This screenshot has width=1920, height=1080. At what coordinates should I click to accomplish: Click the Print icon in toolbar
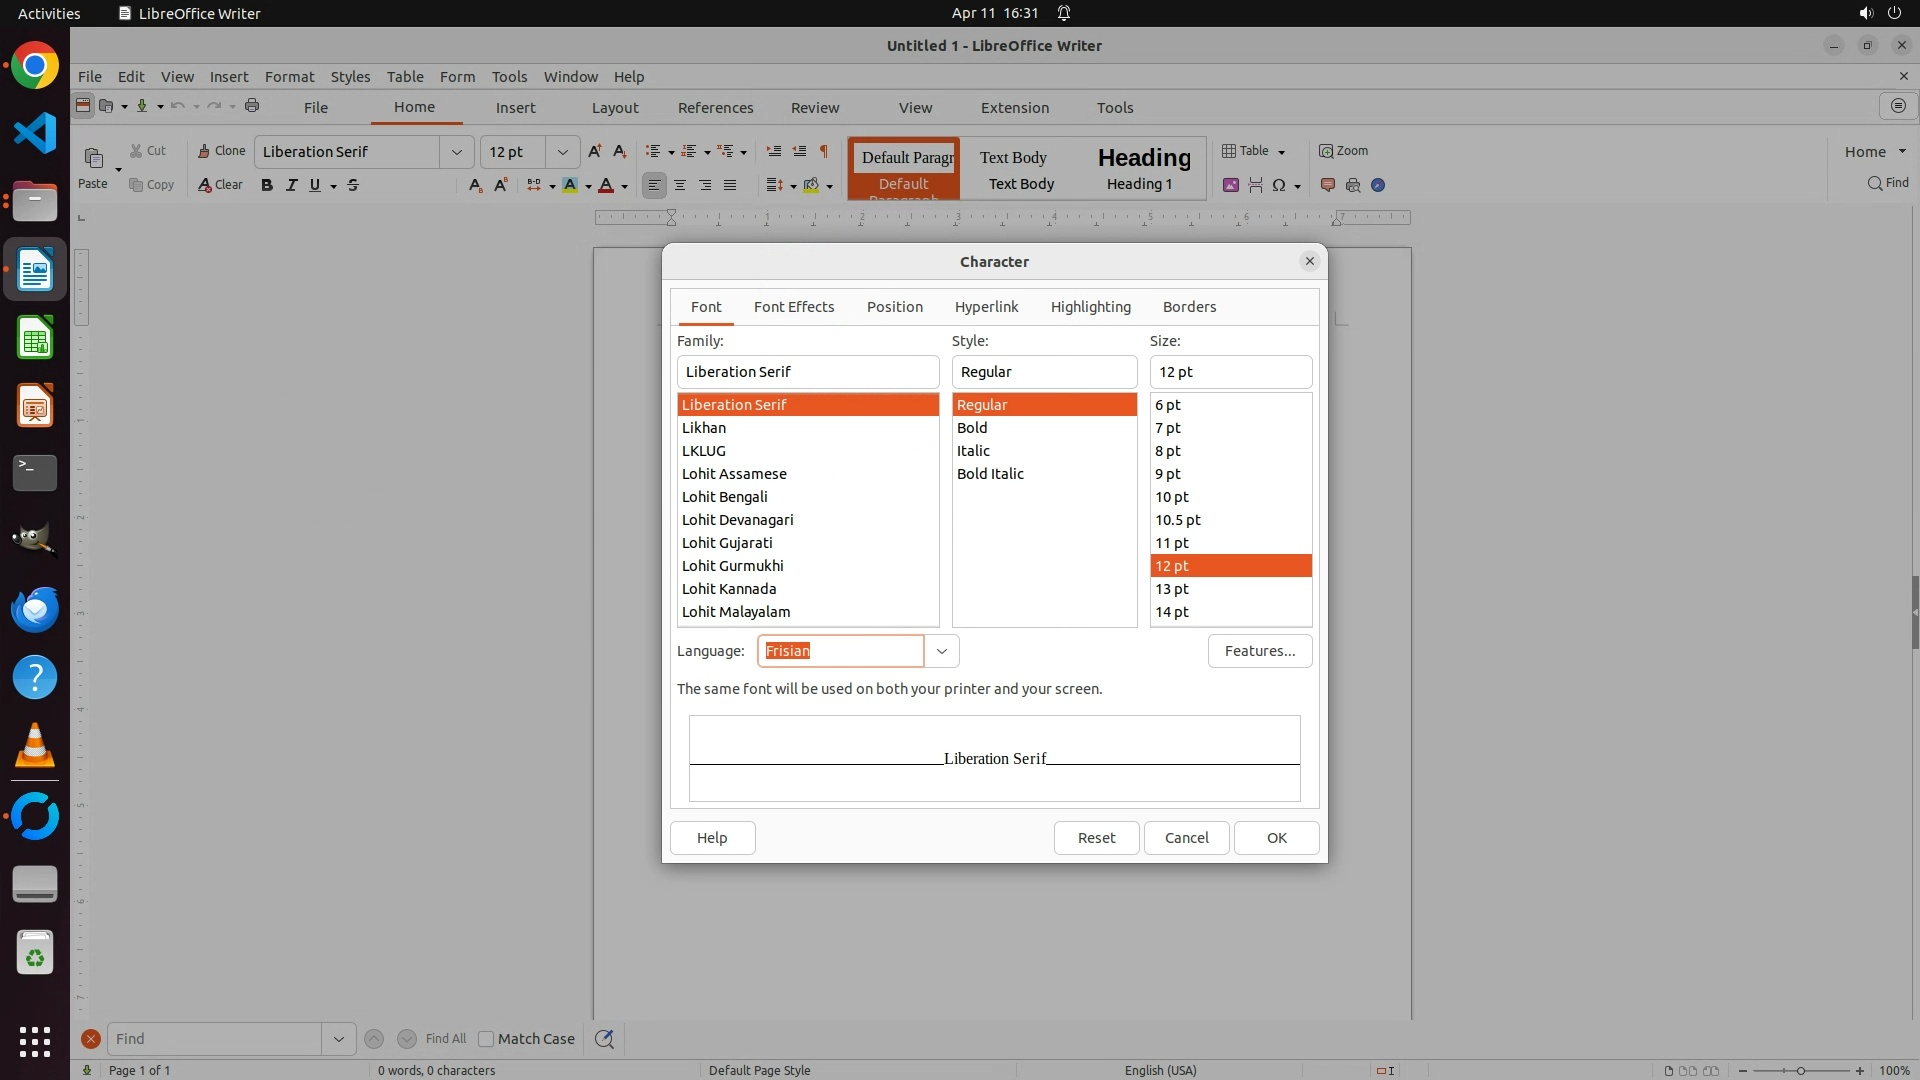(252, 106)
